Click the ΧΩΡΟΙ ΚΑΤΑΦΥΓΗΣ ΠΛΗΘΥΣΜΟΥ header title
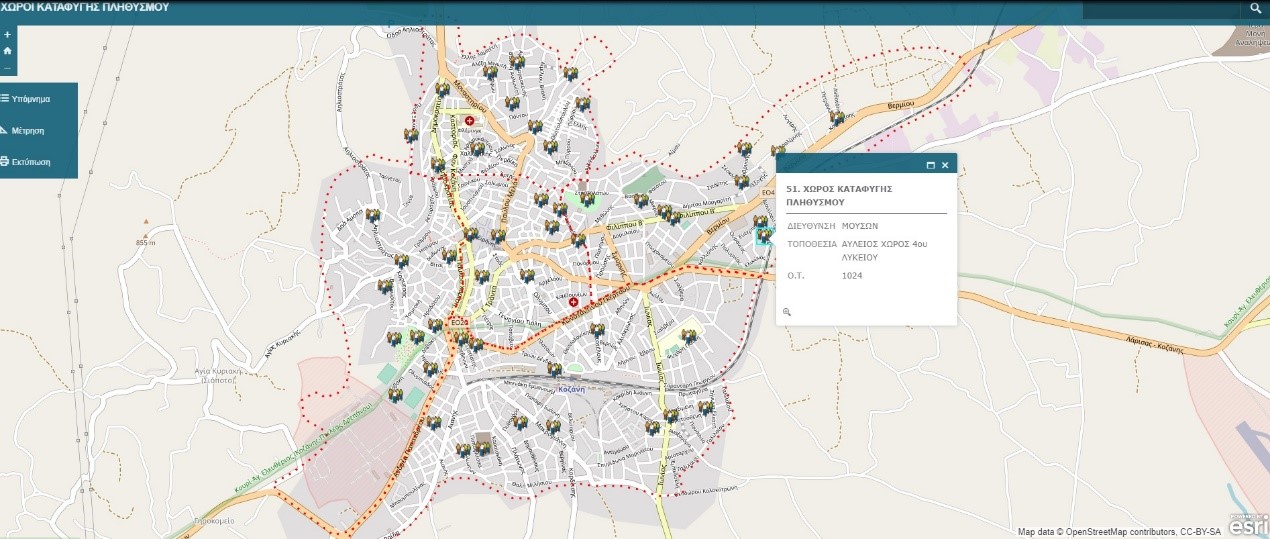 click(x=85, y=7)
